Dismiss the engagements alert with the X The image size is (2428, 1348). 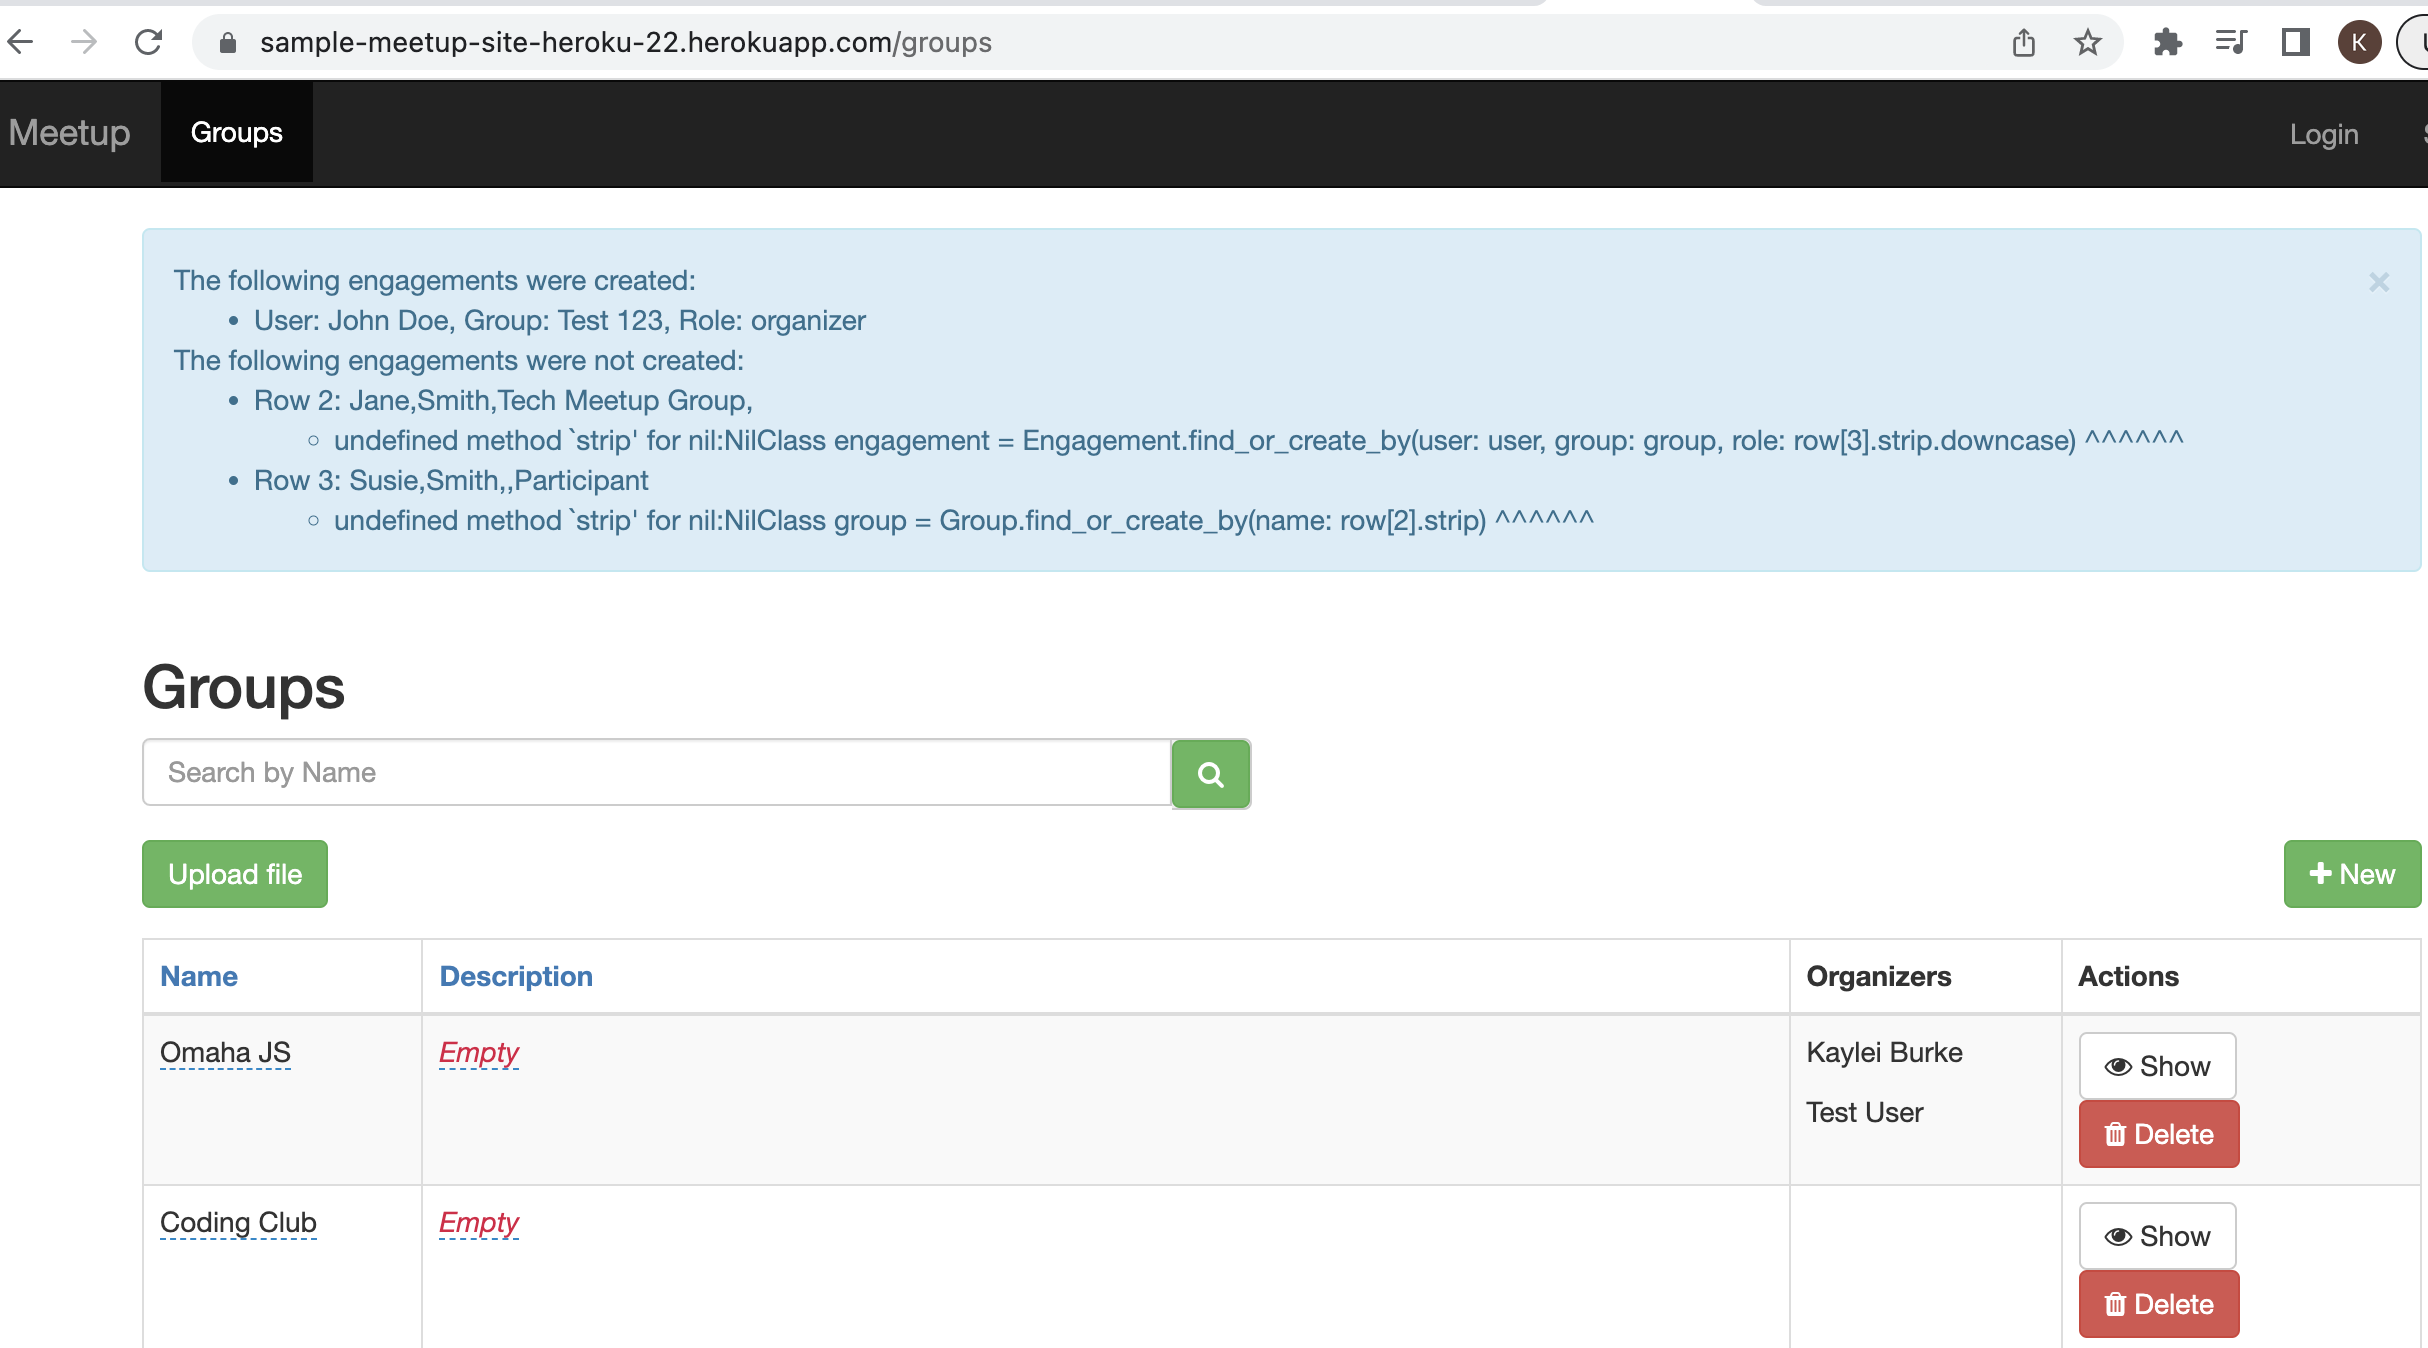tap(2379, 282)
